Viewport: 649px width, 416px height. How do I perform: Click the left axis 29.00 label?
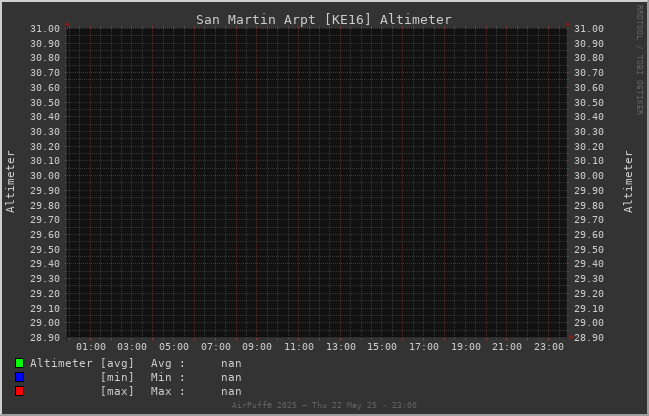tap(45, 323)
